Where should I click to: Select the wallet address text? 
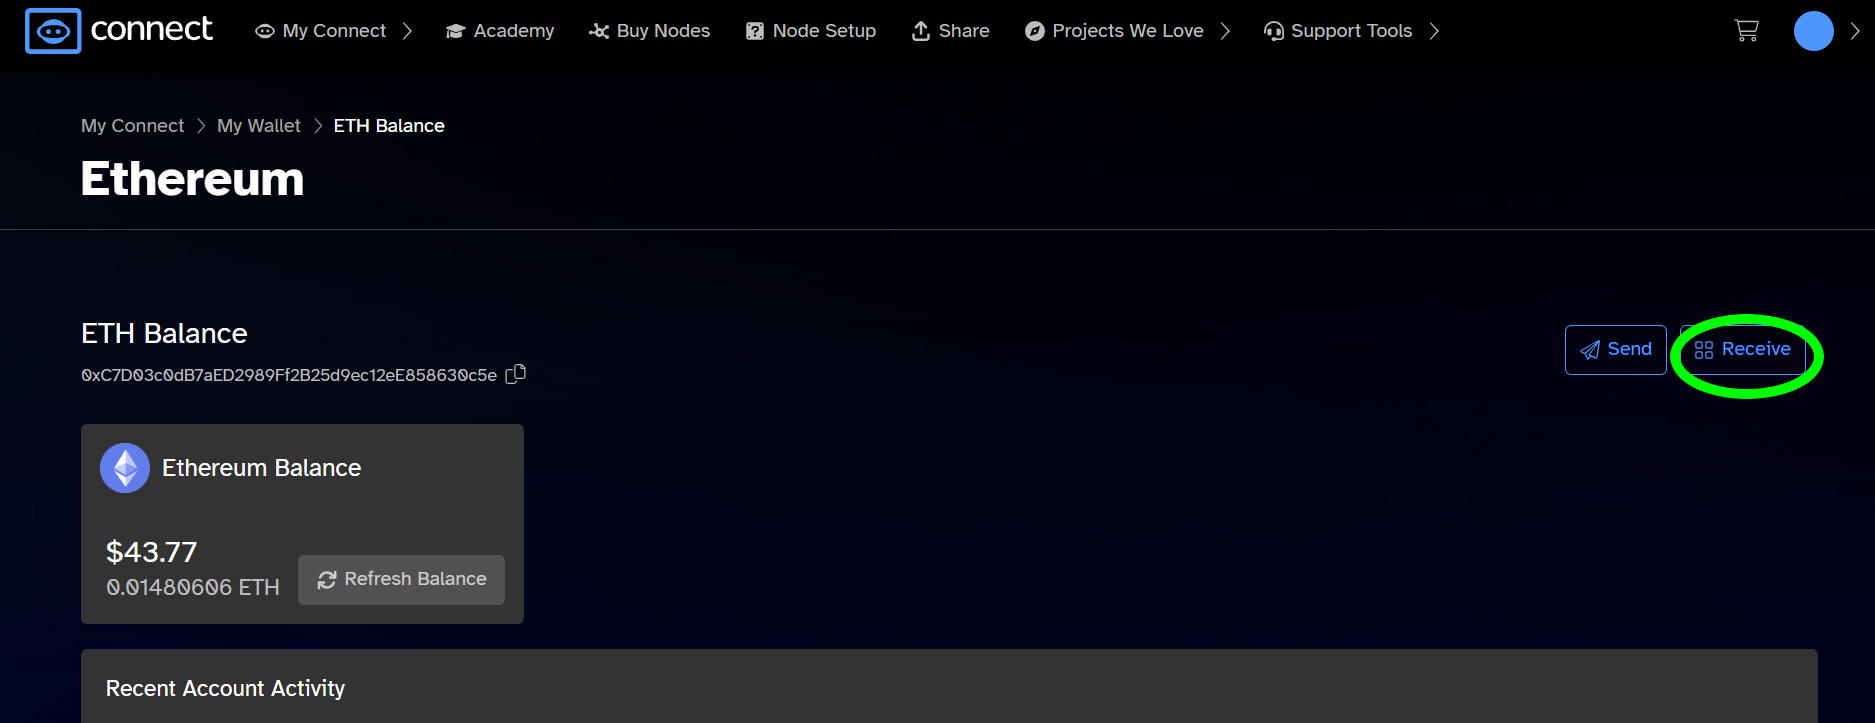(x=289, y=375)
